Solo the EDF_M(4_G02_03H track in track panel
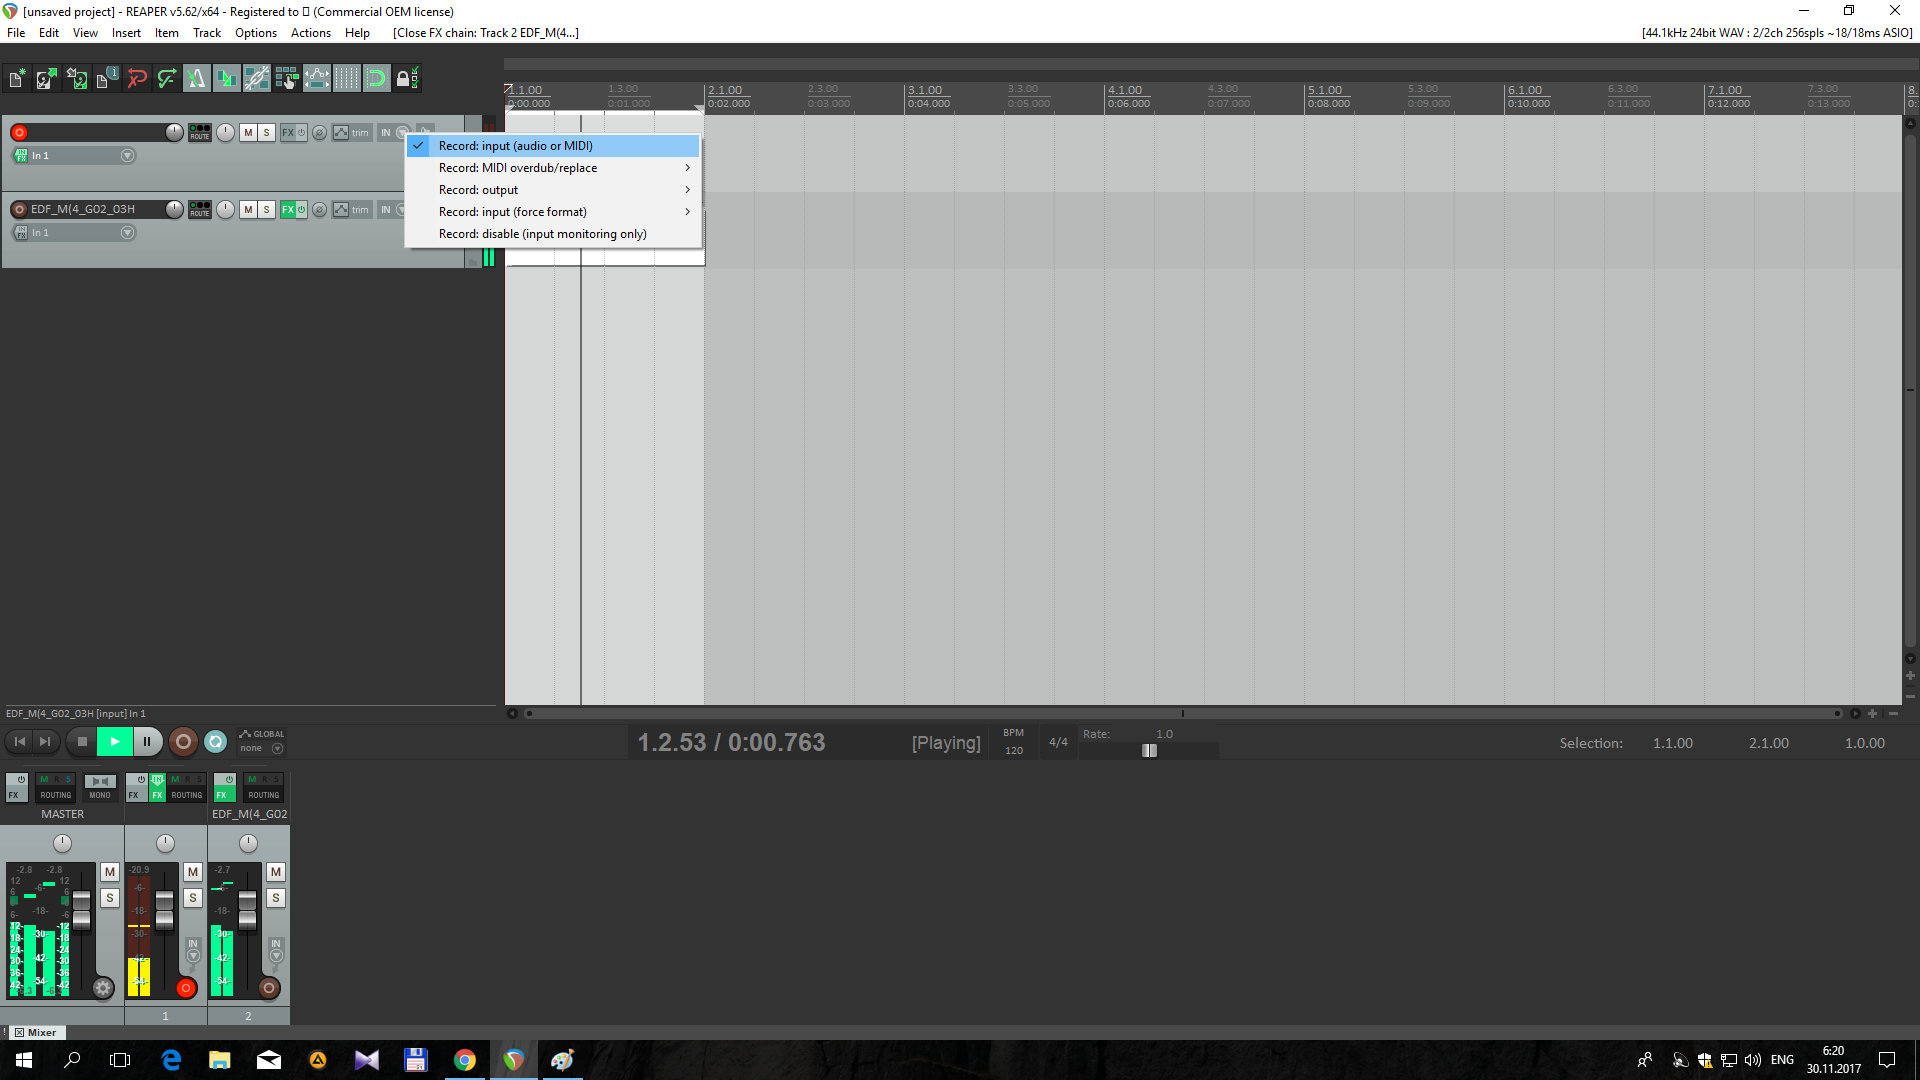The height and width of the screenshot is (1080, 1920). pos(266,209)
